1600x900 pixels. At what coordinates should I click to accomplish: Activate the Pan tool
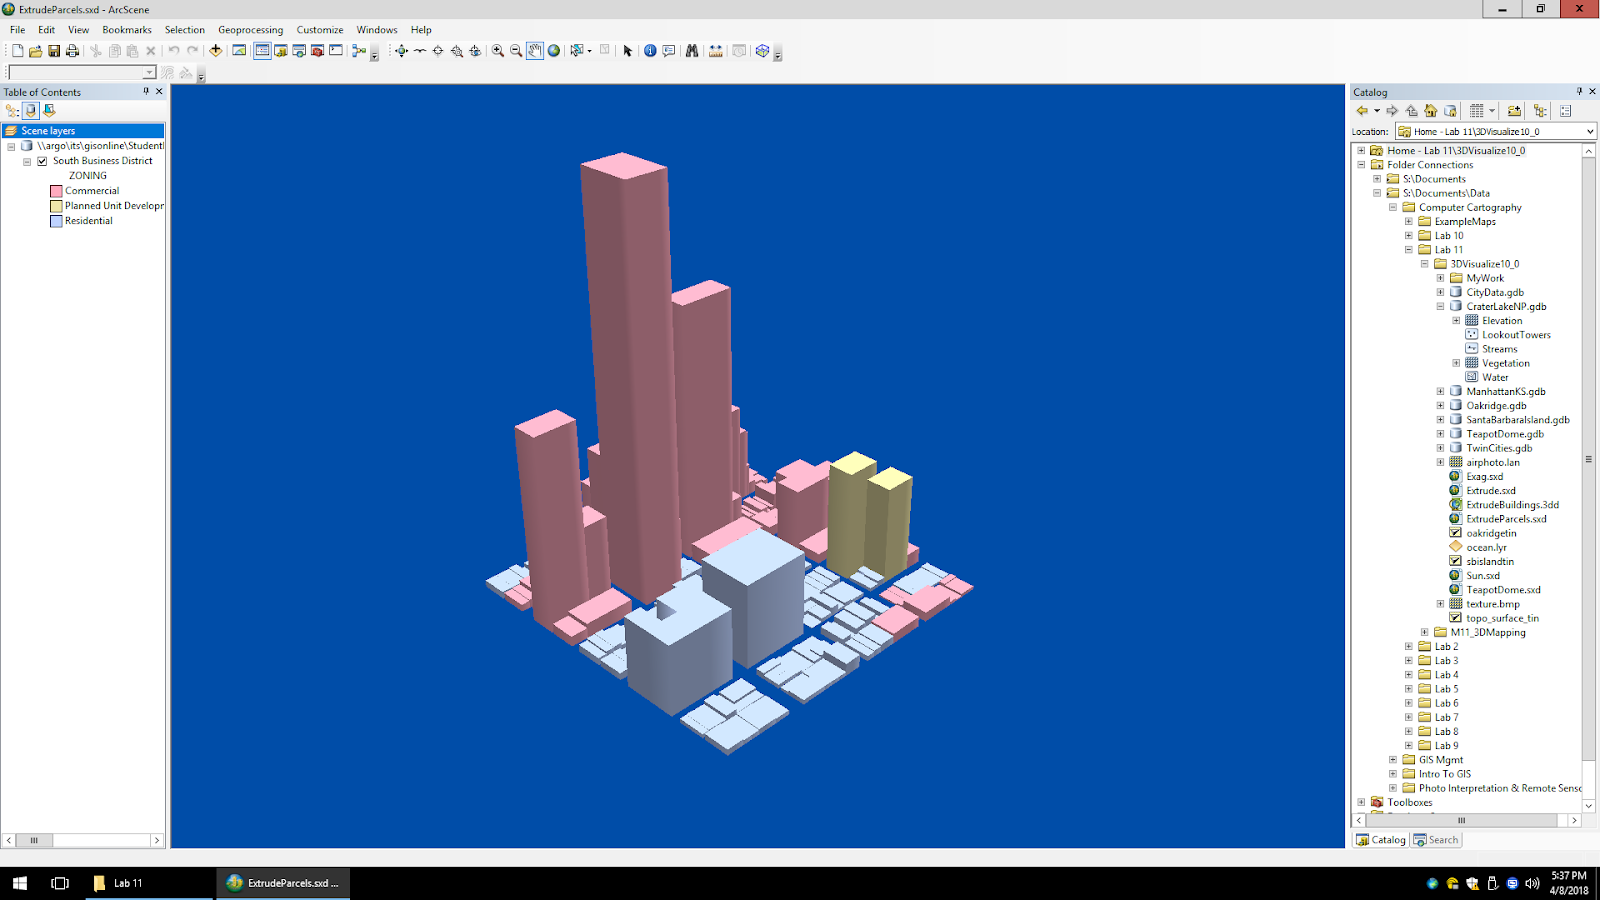(x=535, y=50)
